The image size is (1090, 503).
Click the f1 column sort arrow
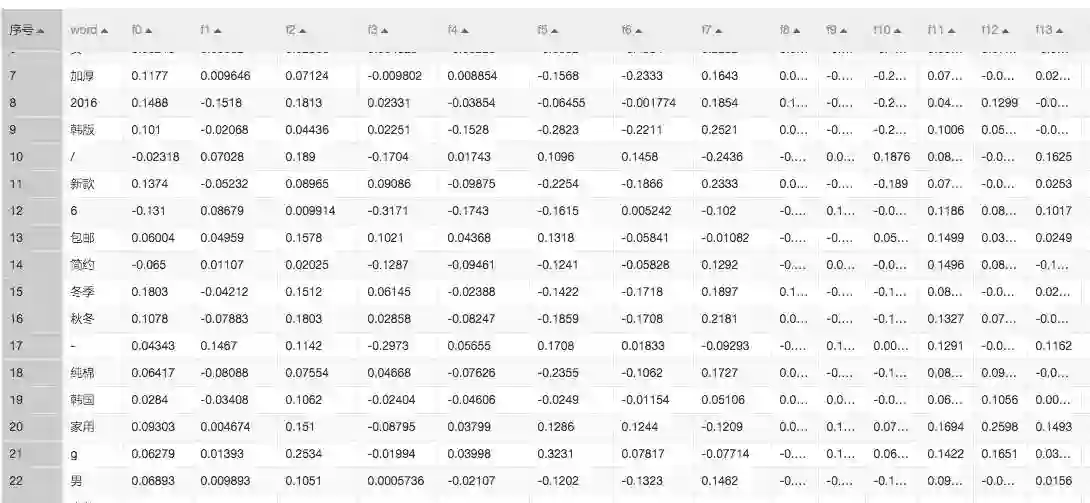(218, 31)
